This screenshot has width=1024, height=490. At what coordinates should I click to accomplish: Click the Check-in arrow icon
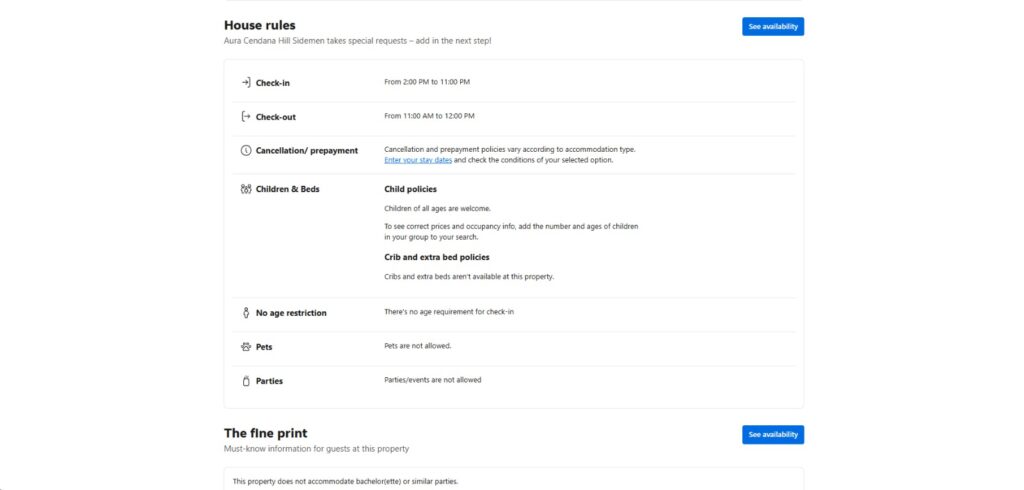tap(246, 82)
